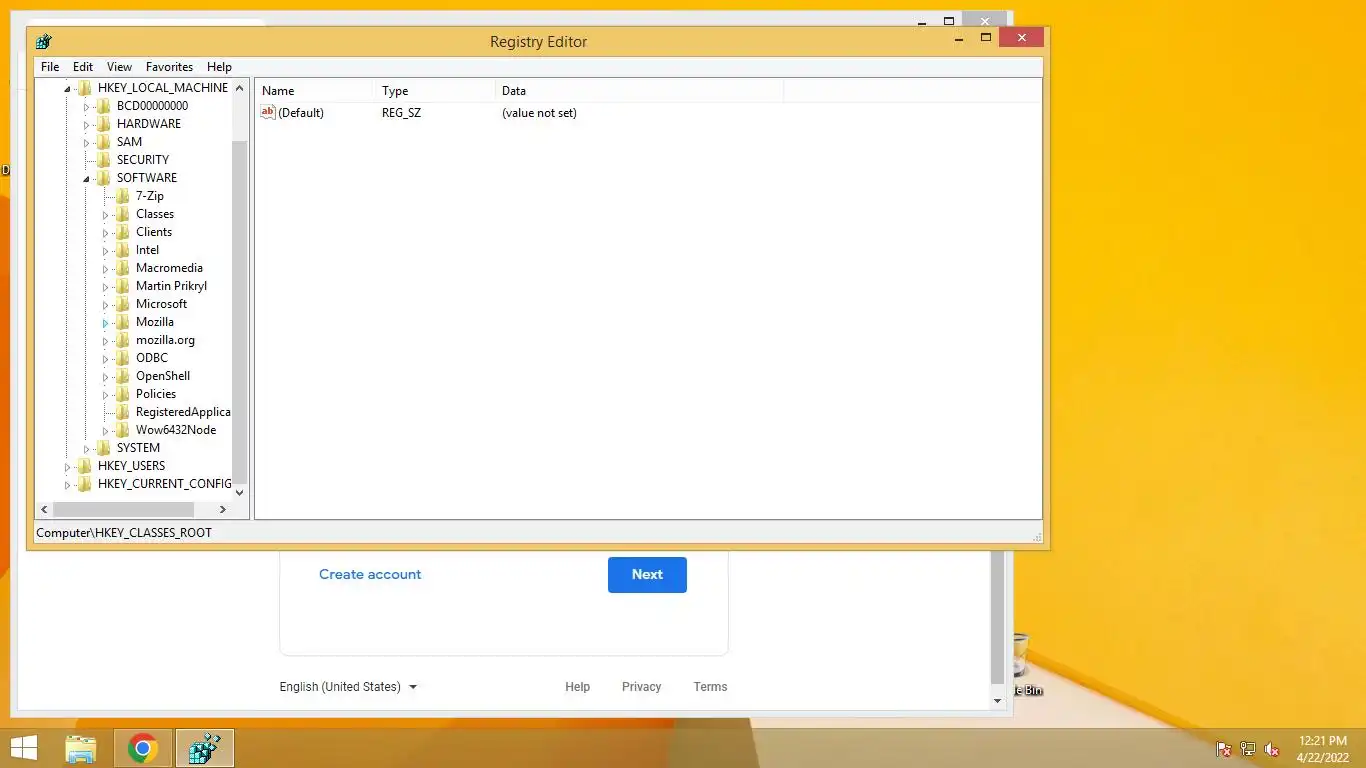
Task: Click the (Default) string value icon
Action: [267, 112]
